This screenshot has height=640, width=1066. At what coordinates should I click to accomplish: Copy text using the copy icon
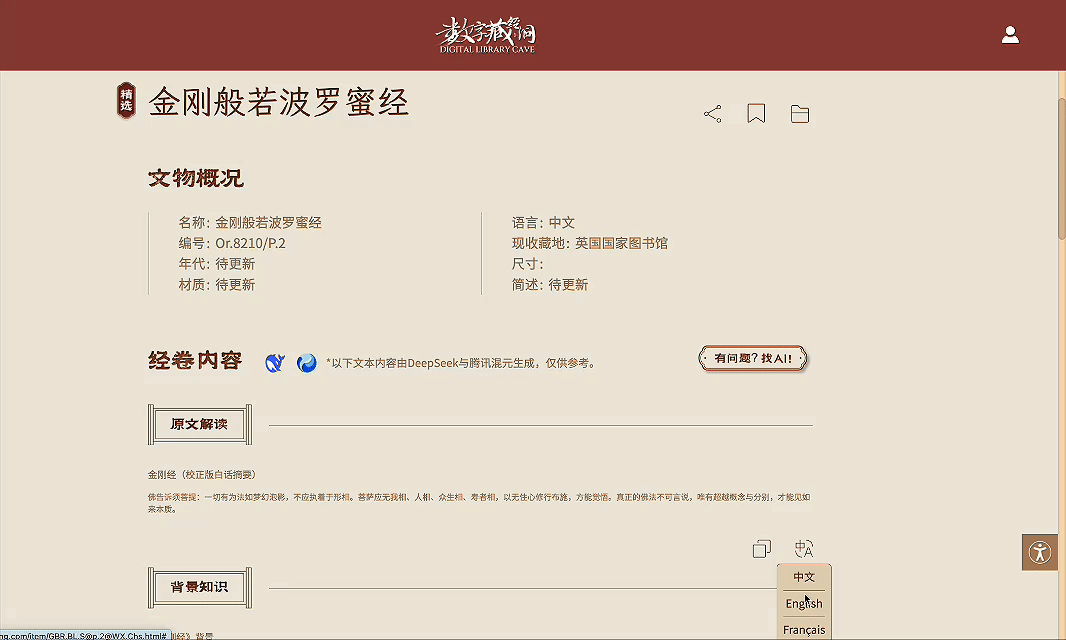[x=761, y=548]
